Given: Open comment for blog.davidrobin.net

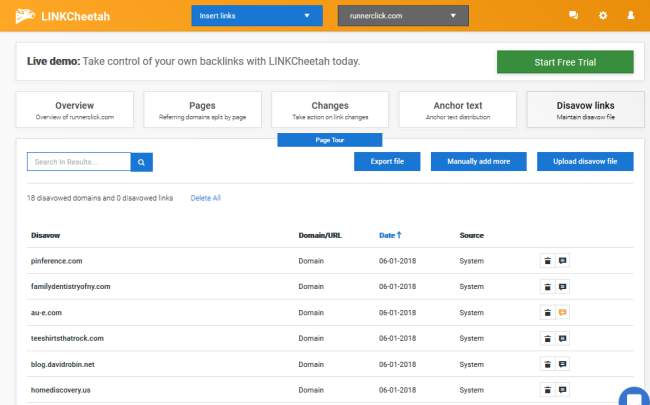Looking at the screenshot, I should pos(563,364).
